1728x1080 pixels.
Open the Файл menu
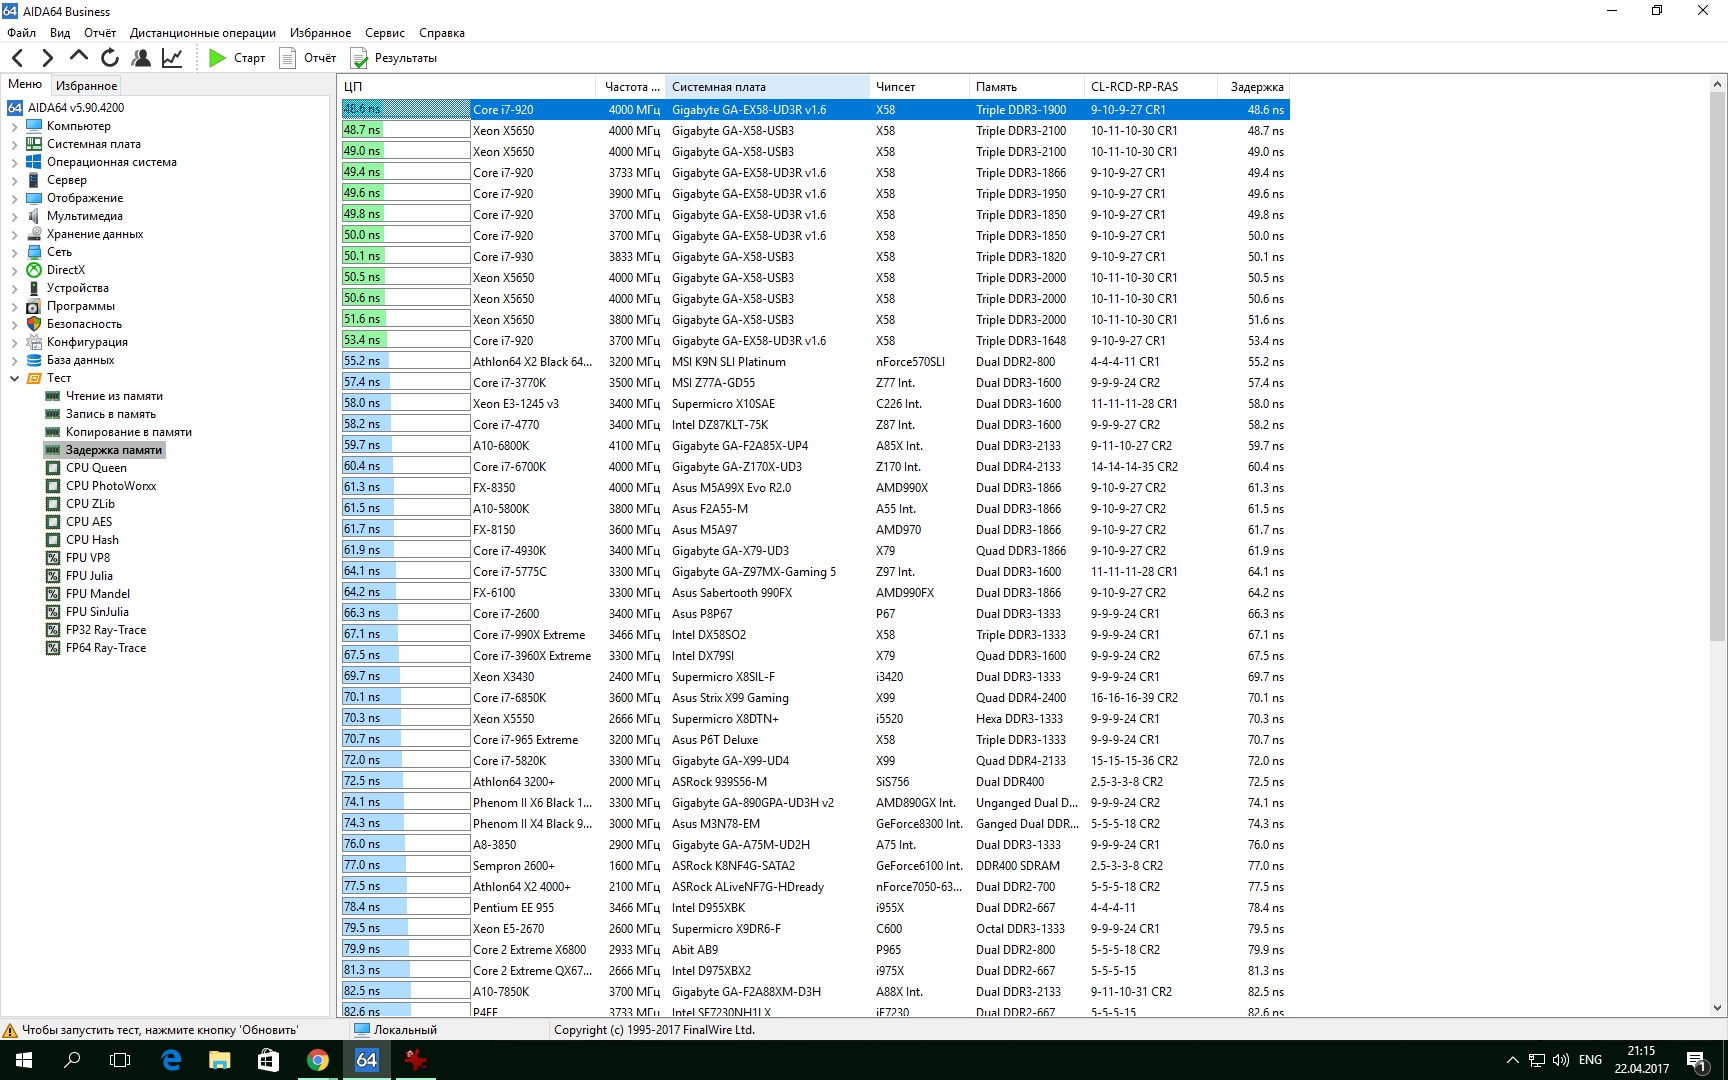pos(21,33)
